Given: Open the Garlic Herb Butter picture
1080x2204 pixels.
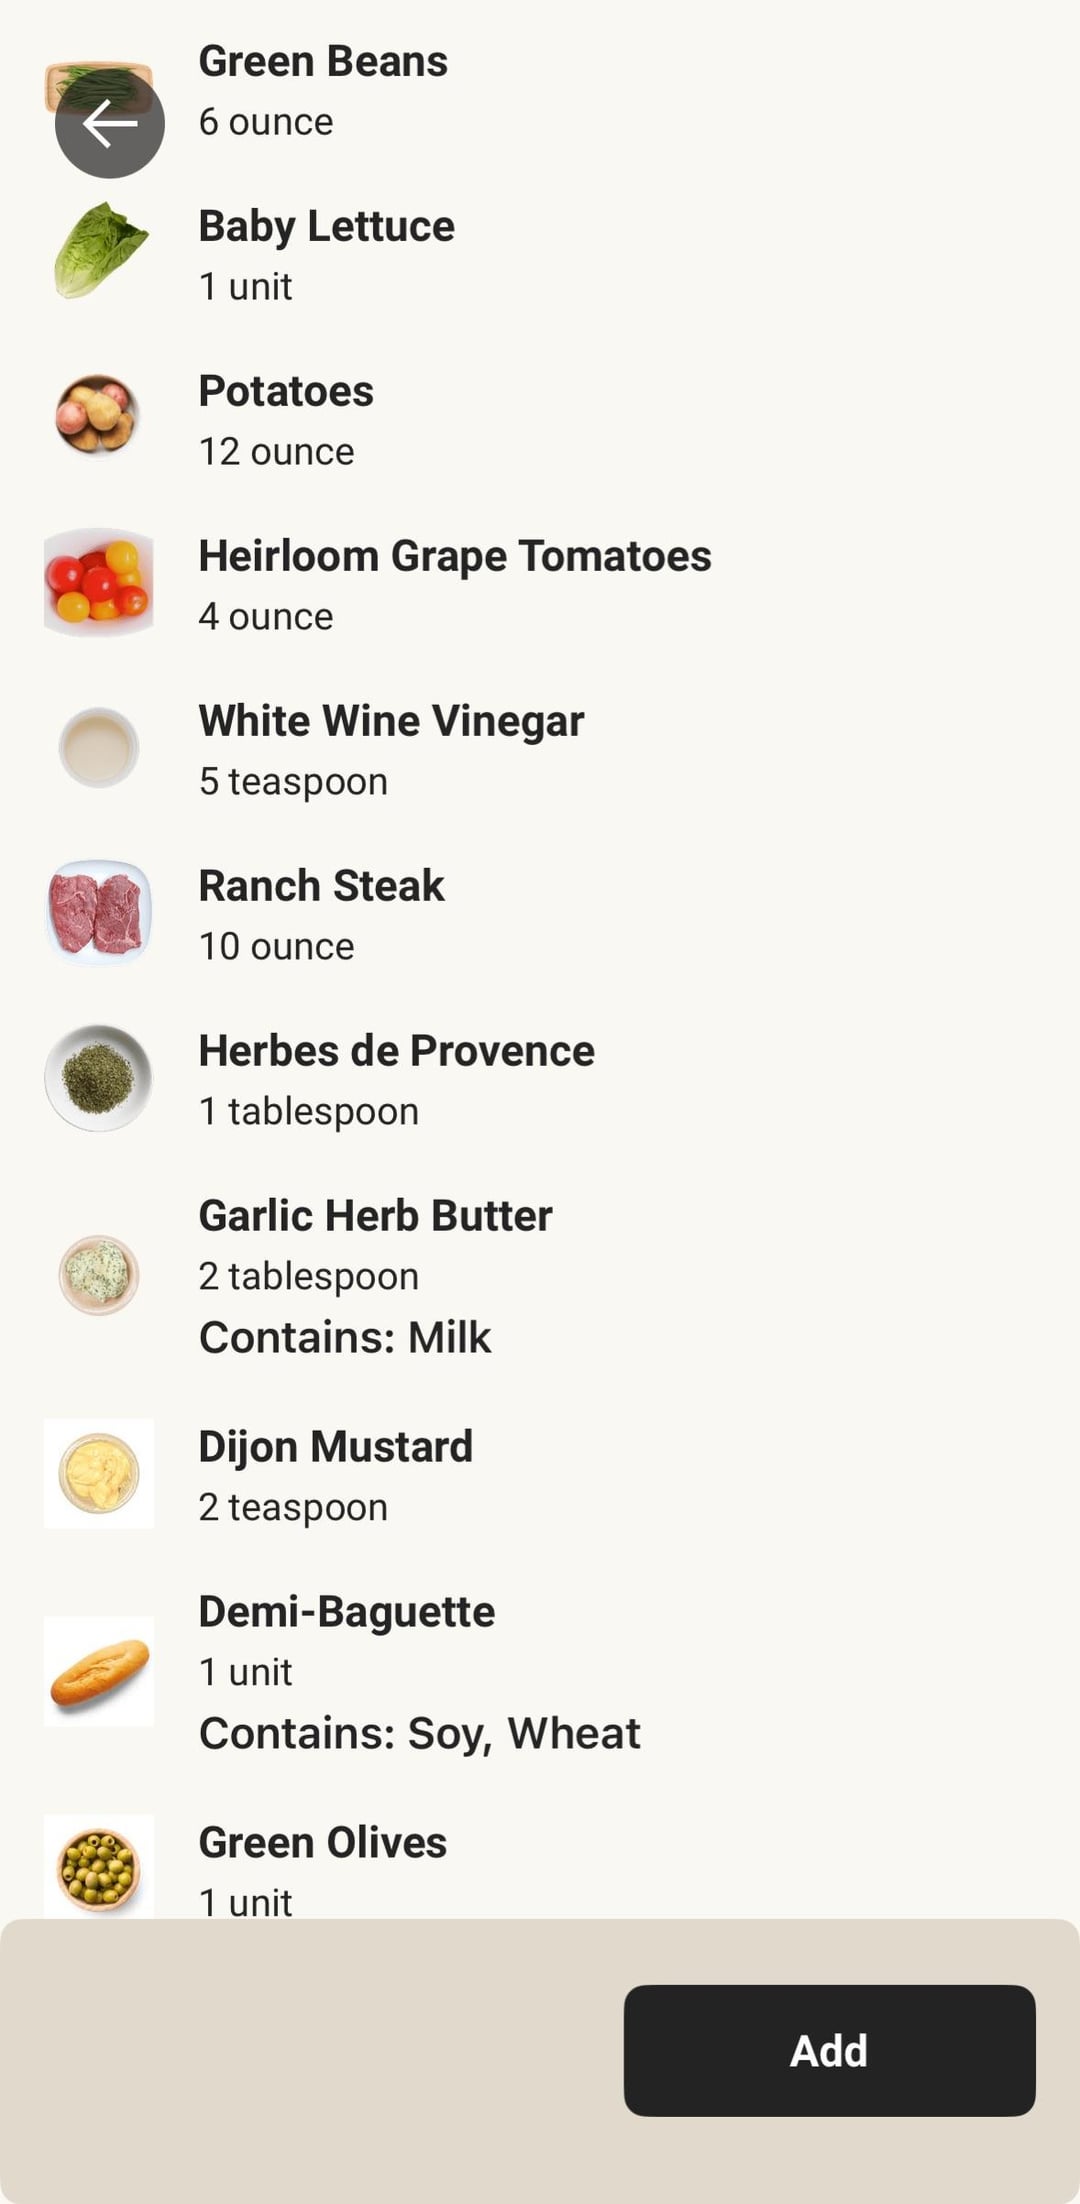Looking at the screenshot, I should [x=98, y=1274].
